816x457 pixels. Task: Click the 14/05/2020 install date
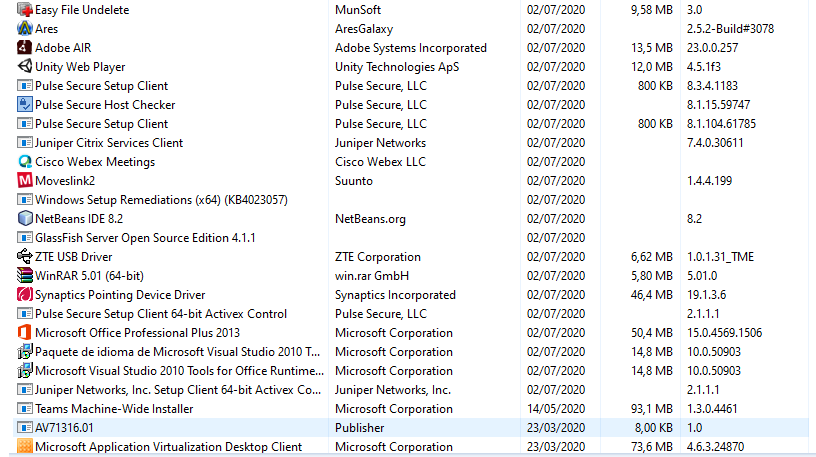(556, 409)
